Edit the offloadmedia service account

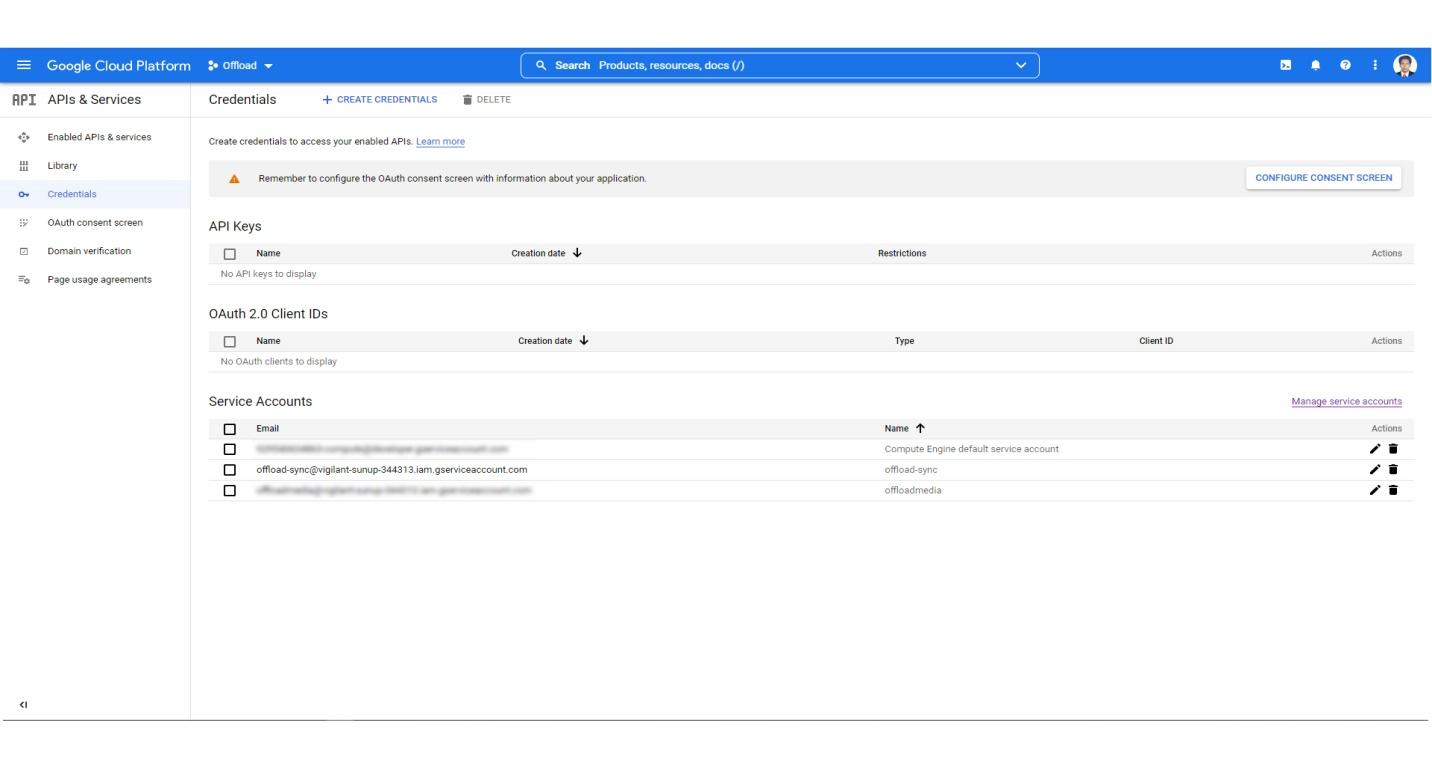[x=1375, y=490]
